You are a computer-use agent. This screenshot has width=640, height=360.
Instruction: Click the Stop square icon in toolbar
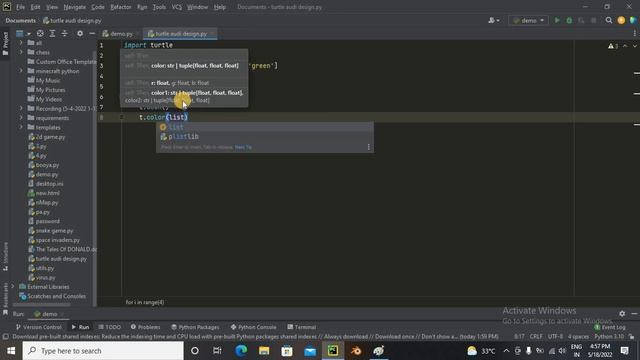tap(593, 20)
